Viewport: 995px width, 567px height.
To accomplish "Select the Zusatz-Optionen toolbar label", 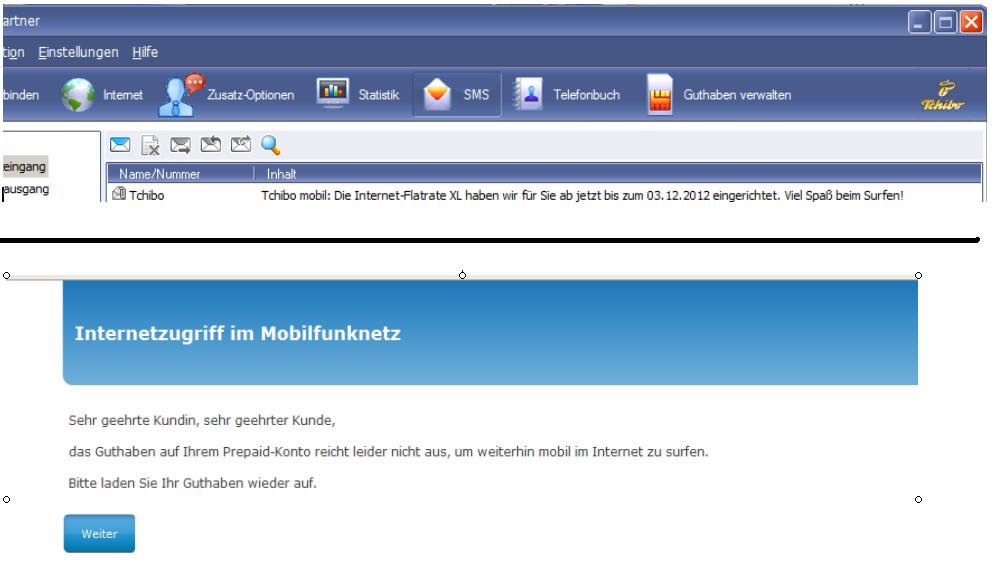I will click(x=251, y=94).
